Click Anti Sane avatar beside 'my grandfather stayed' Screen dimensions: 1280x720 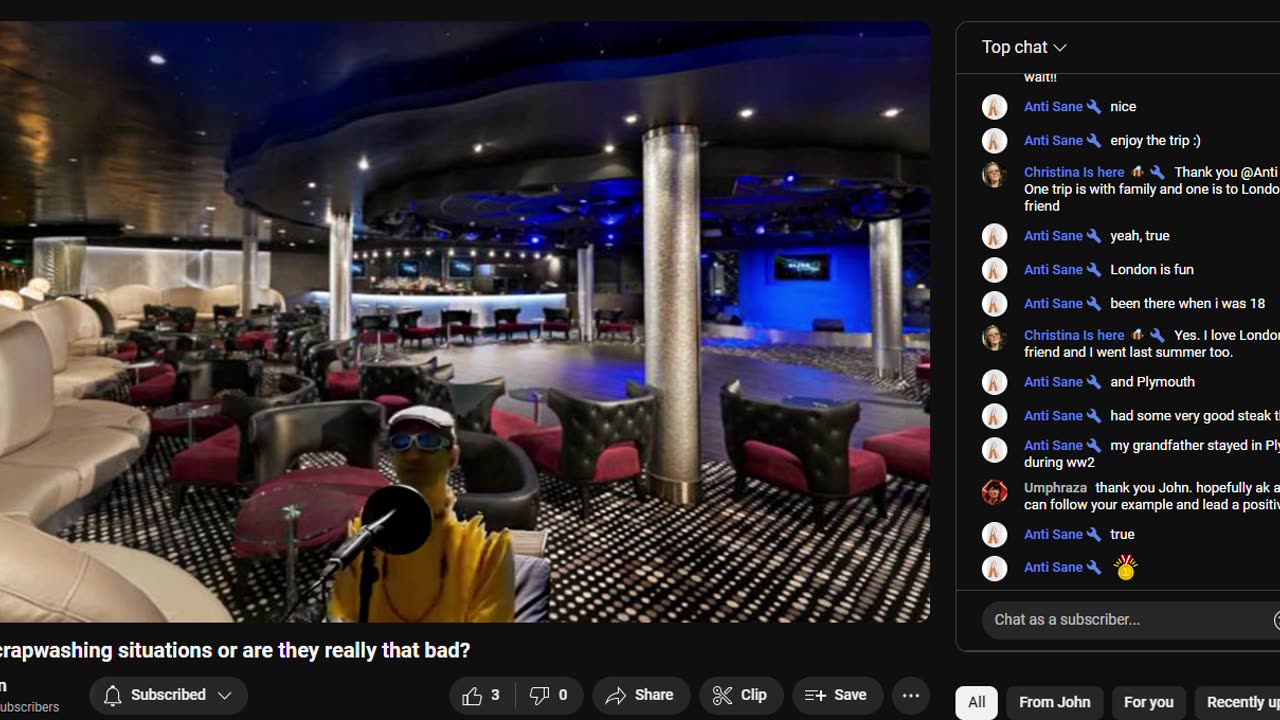(994, 450)
